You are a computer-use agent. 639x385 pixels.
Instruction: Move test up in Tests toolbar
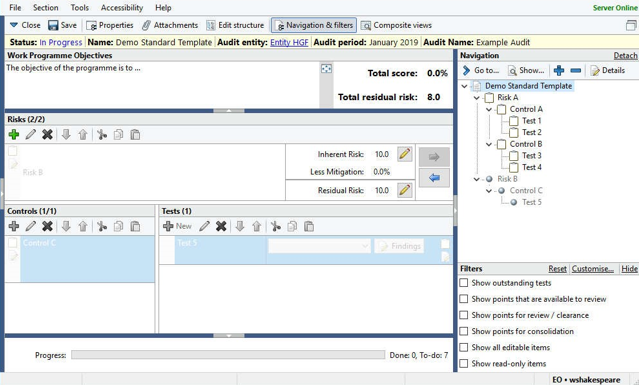click(257, 226)
